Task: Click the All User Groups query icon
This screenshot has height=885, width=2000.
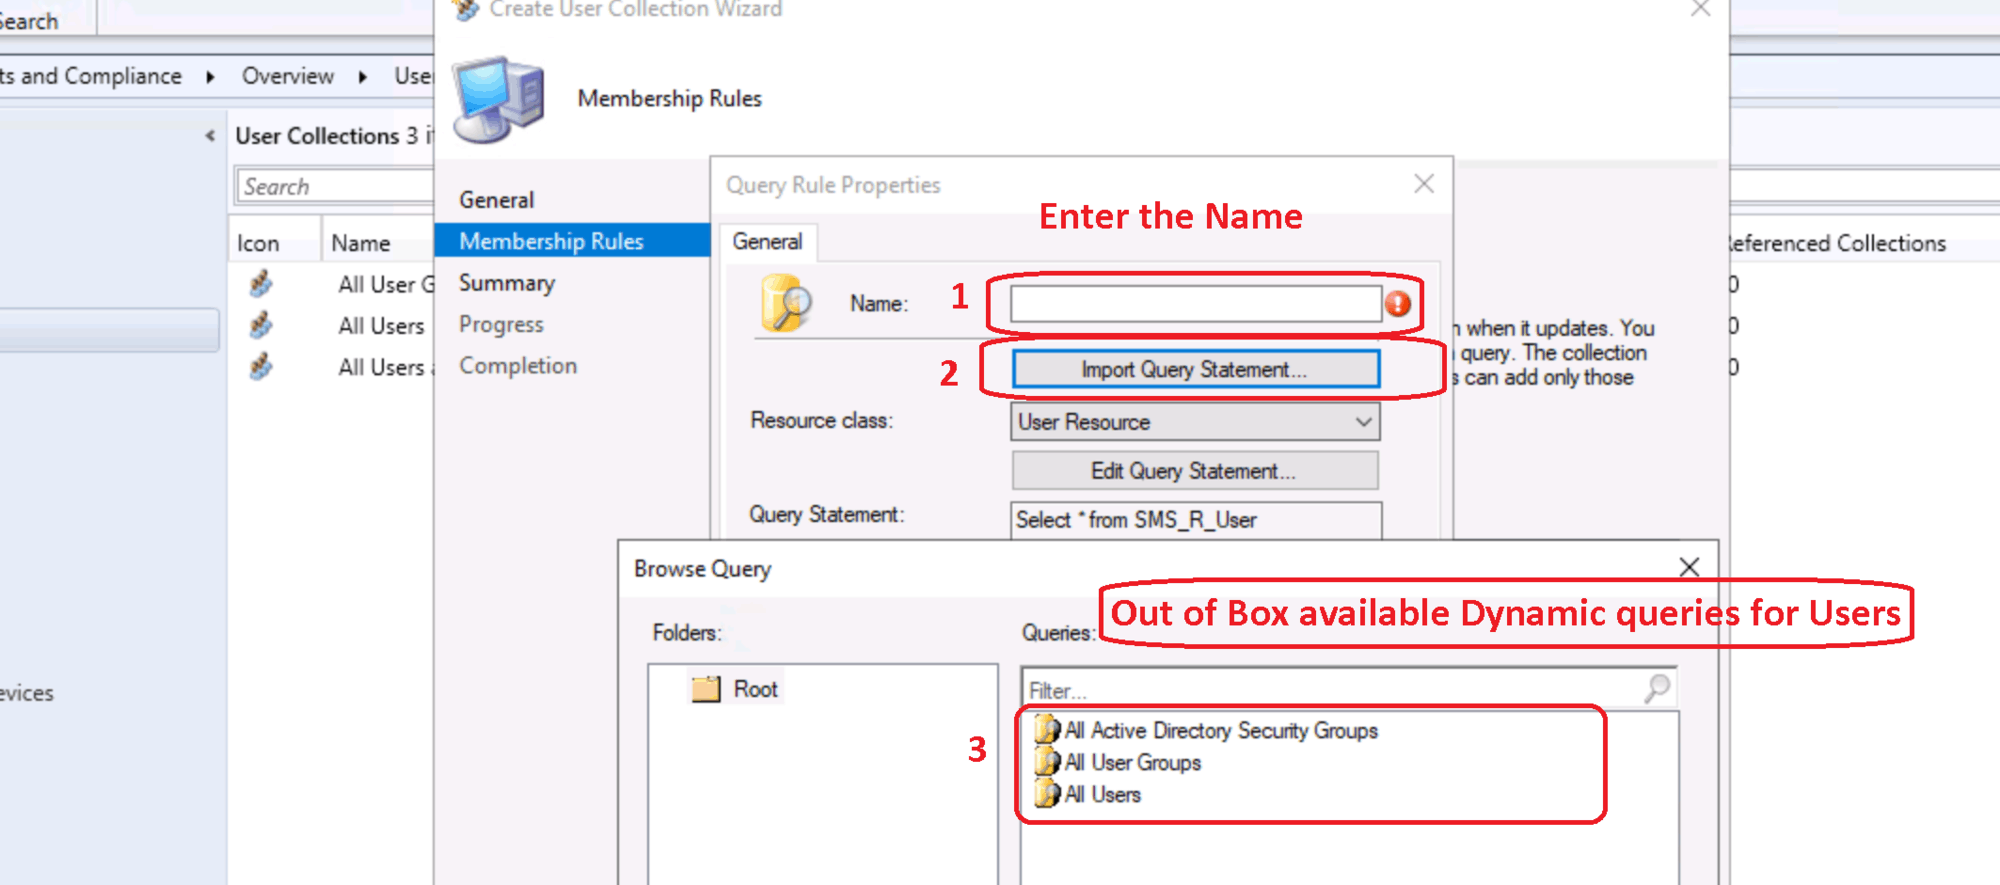Action: 1047,762
